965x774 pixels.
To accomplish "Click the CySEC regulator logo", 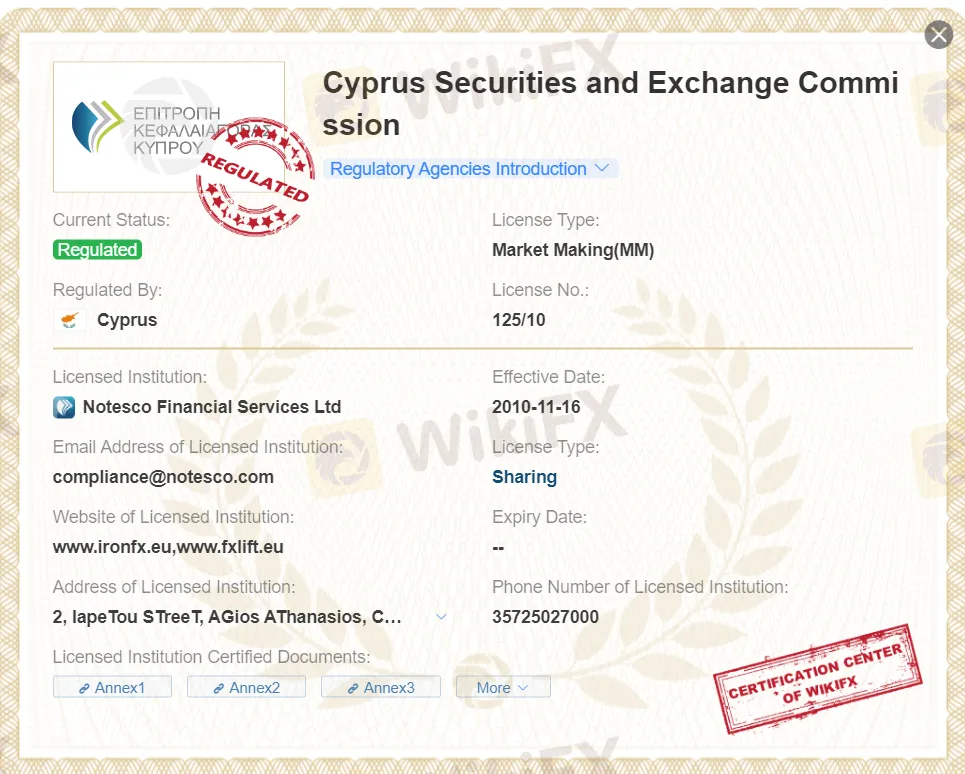I will (x=169, y=127).
